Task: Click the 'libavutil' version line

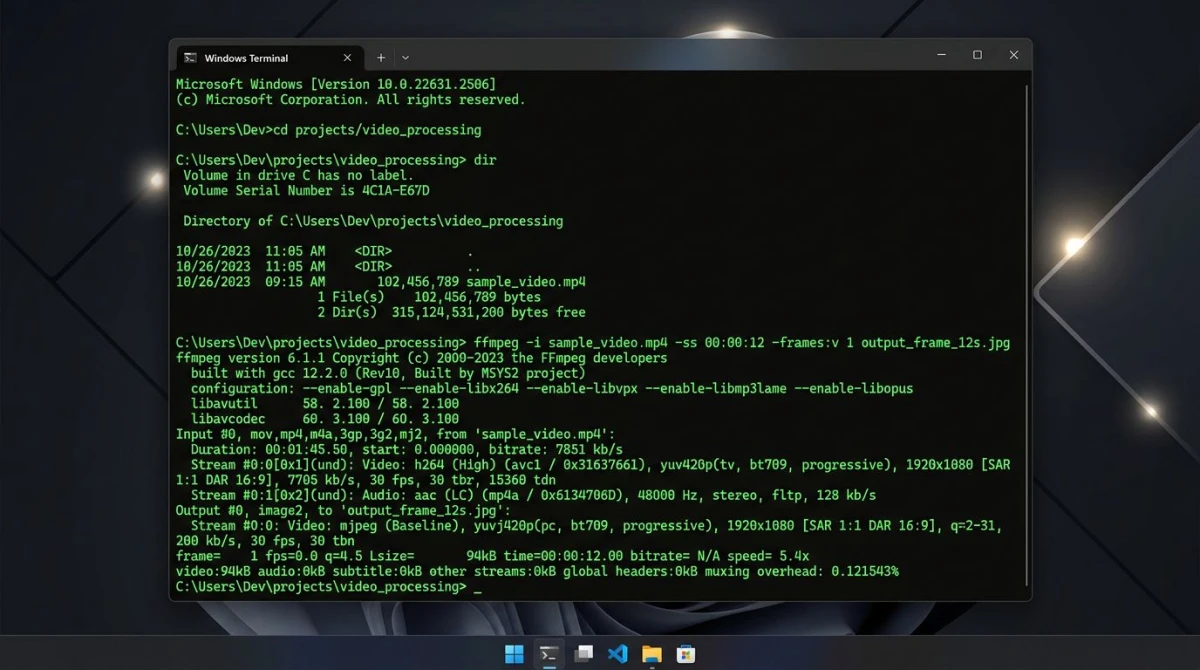Action: point(325,404)
